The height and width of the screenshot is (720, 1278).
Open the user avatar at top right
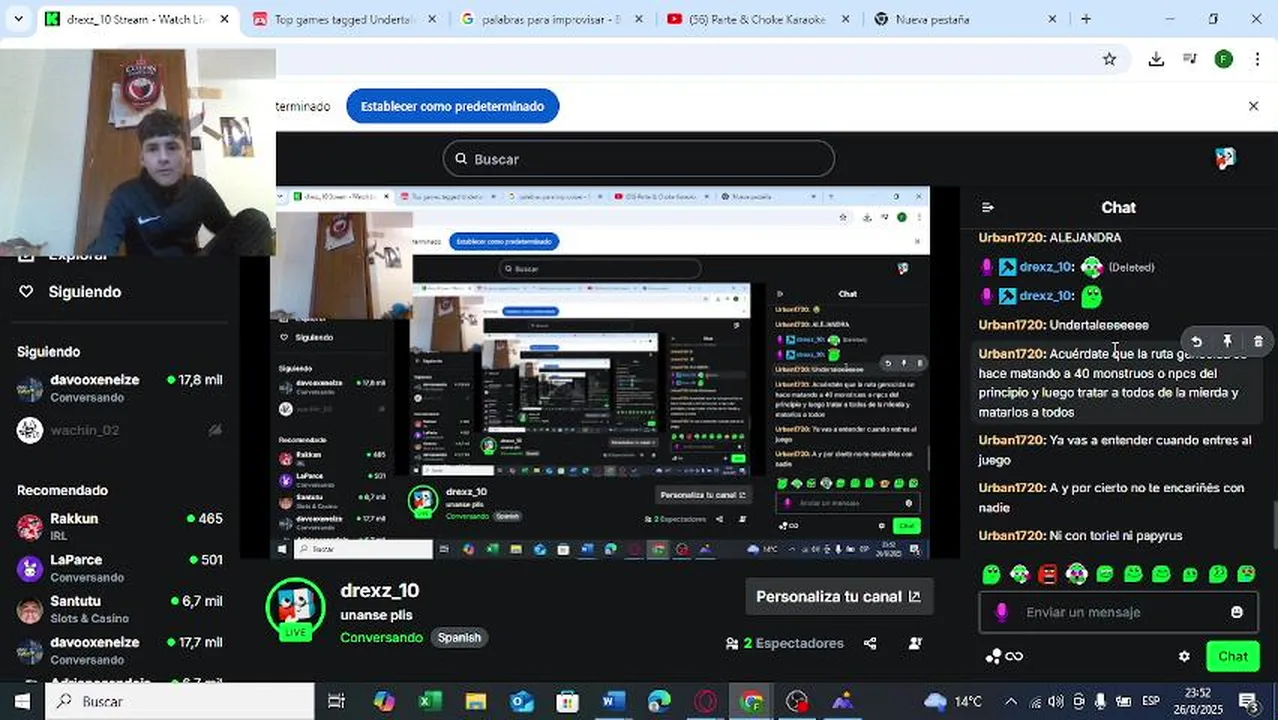tap(1225, 158)
